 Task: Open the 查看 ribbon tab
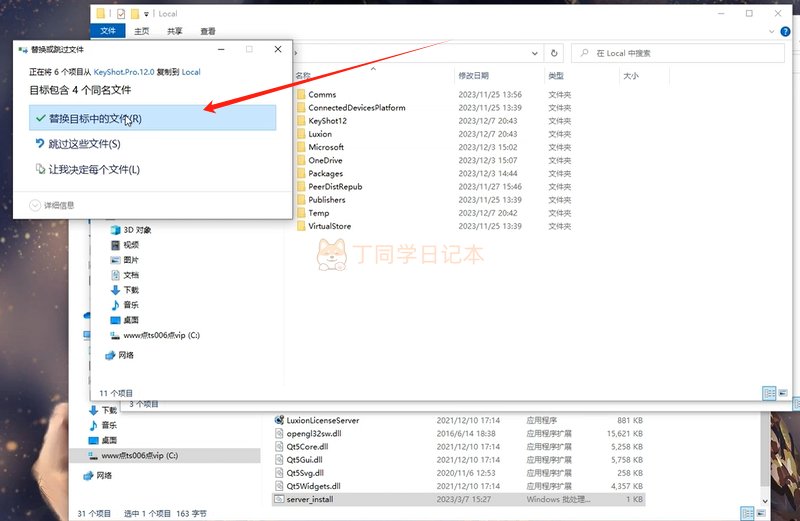(x=208, y=31)
